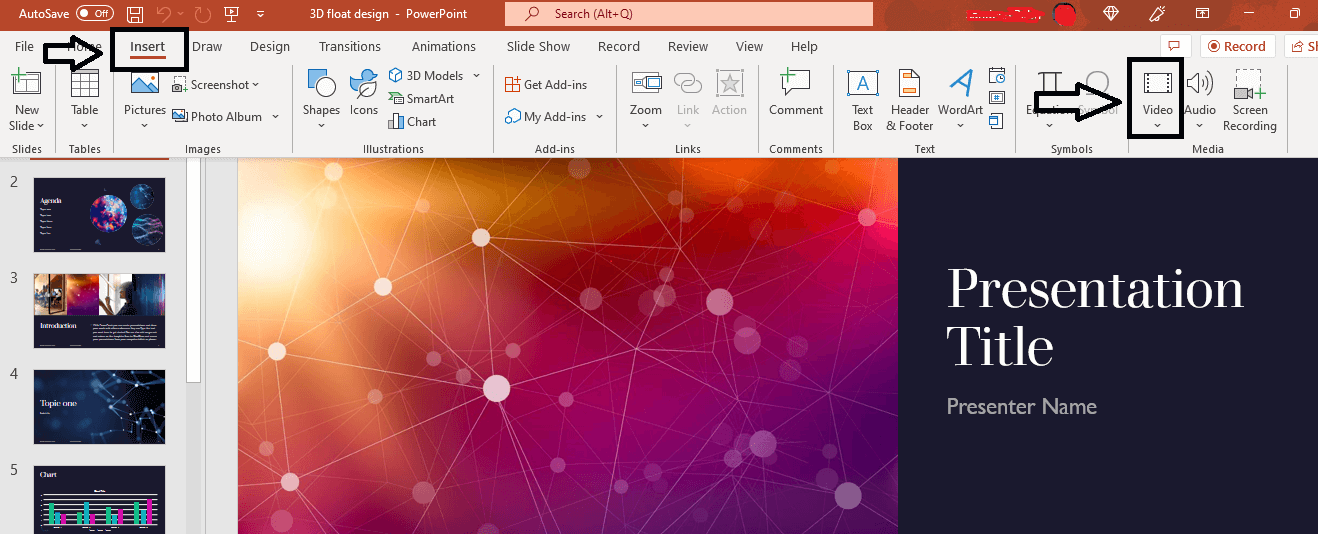Toggle the AutoSave switch
The width and height of the screenshot is (1318, 534).
pos(95,14)
